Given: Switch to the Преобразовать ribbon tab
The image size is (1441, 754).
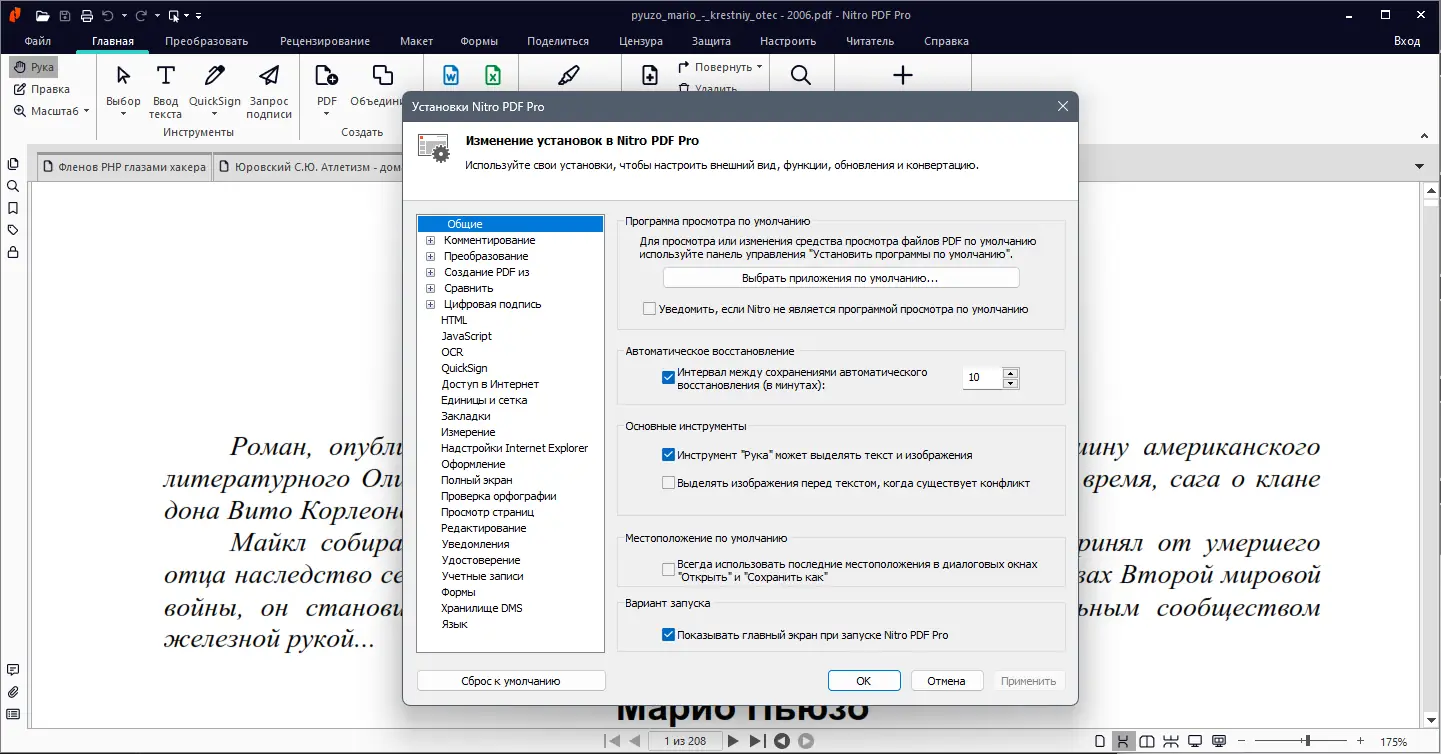Looking at the screenshot, I should click(x=207, y=41).
